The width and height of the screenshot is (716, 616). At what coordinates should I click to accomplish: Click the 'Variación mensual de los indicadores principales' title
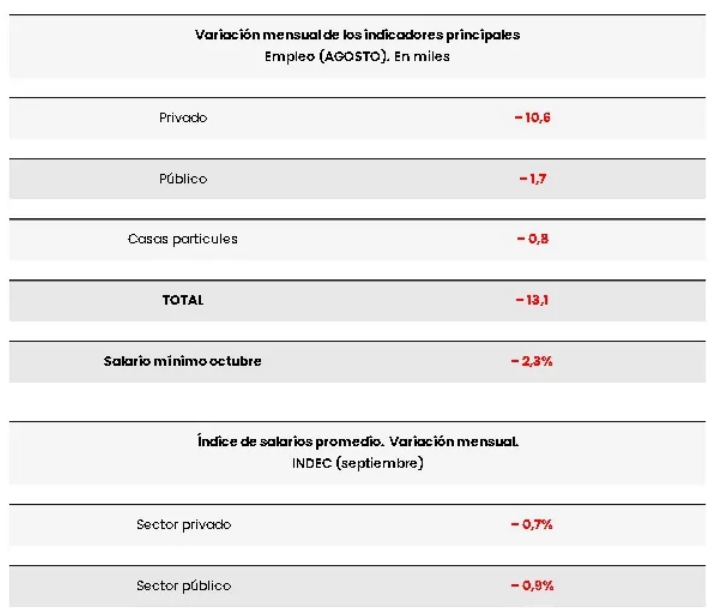(x=357, y=35)
